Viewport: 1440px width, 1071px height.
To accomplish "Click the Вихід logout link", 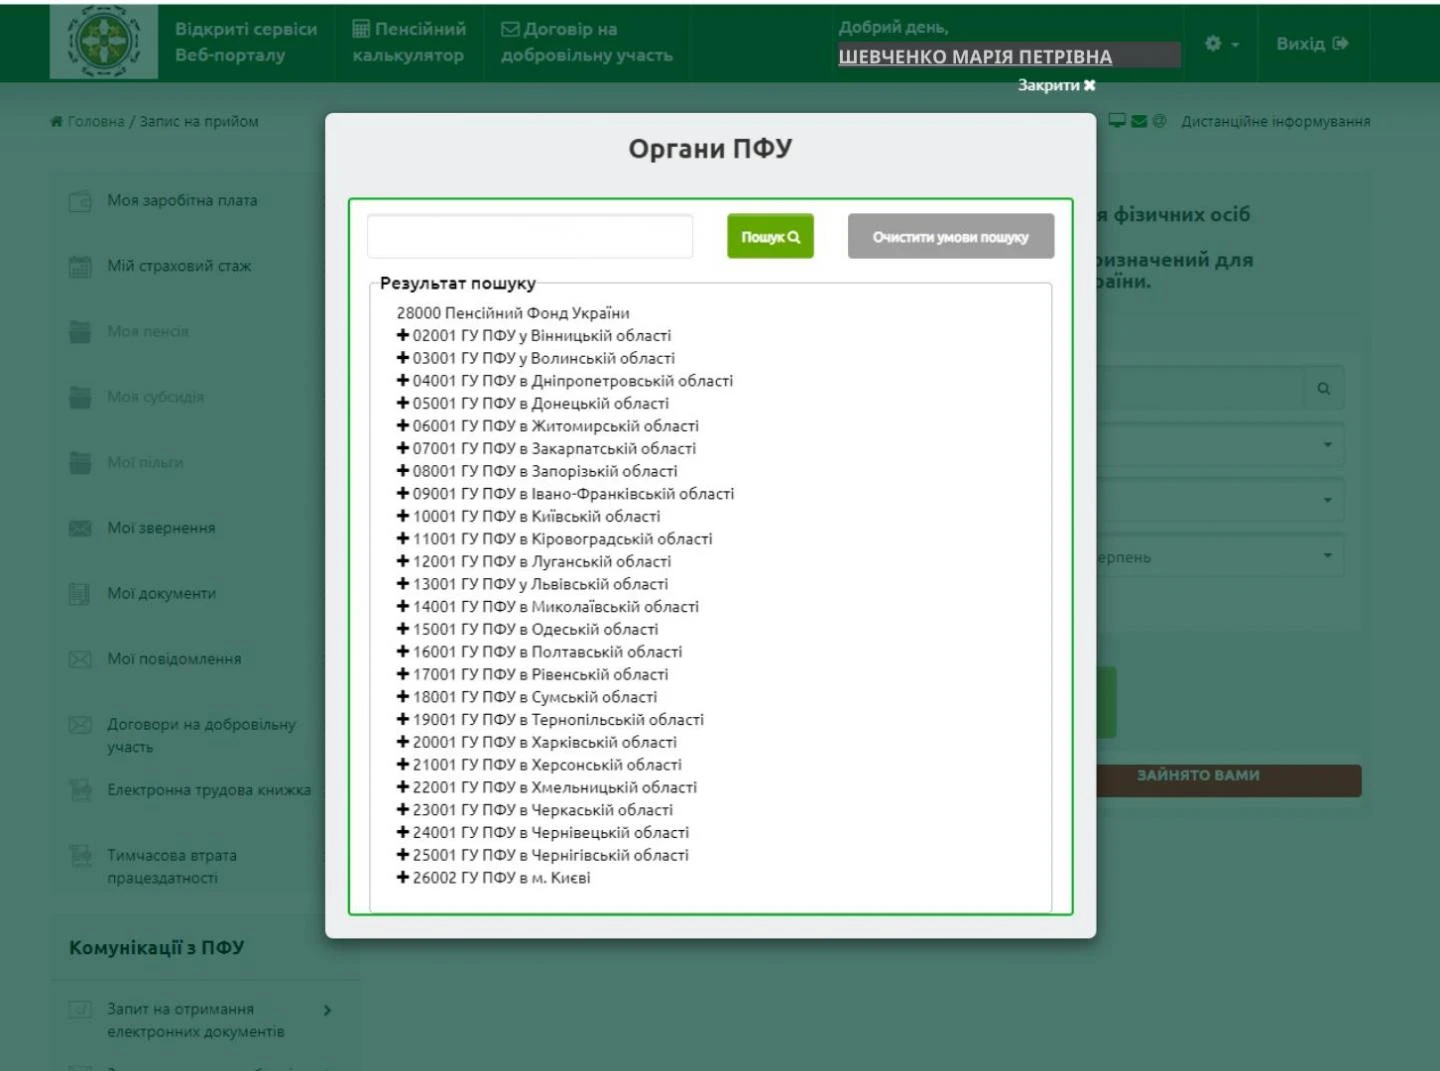I will [1312, 44].
